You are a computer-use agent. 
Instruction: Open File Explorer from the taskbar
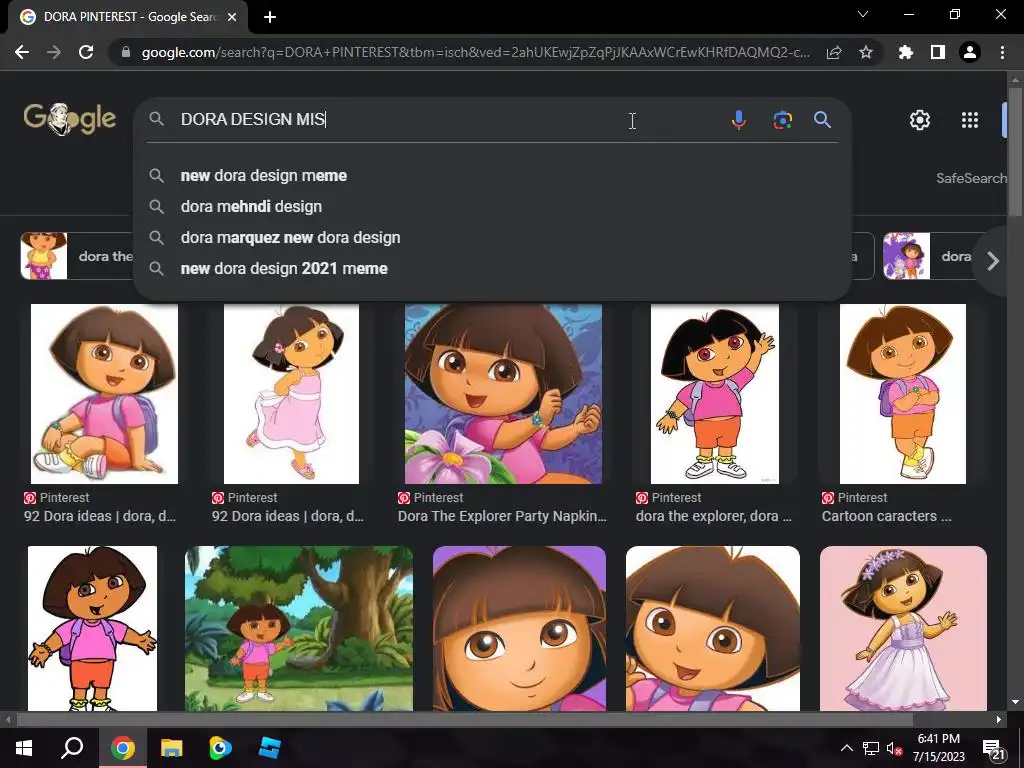(x=172, y=748)
